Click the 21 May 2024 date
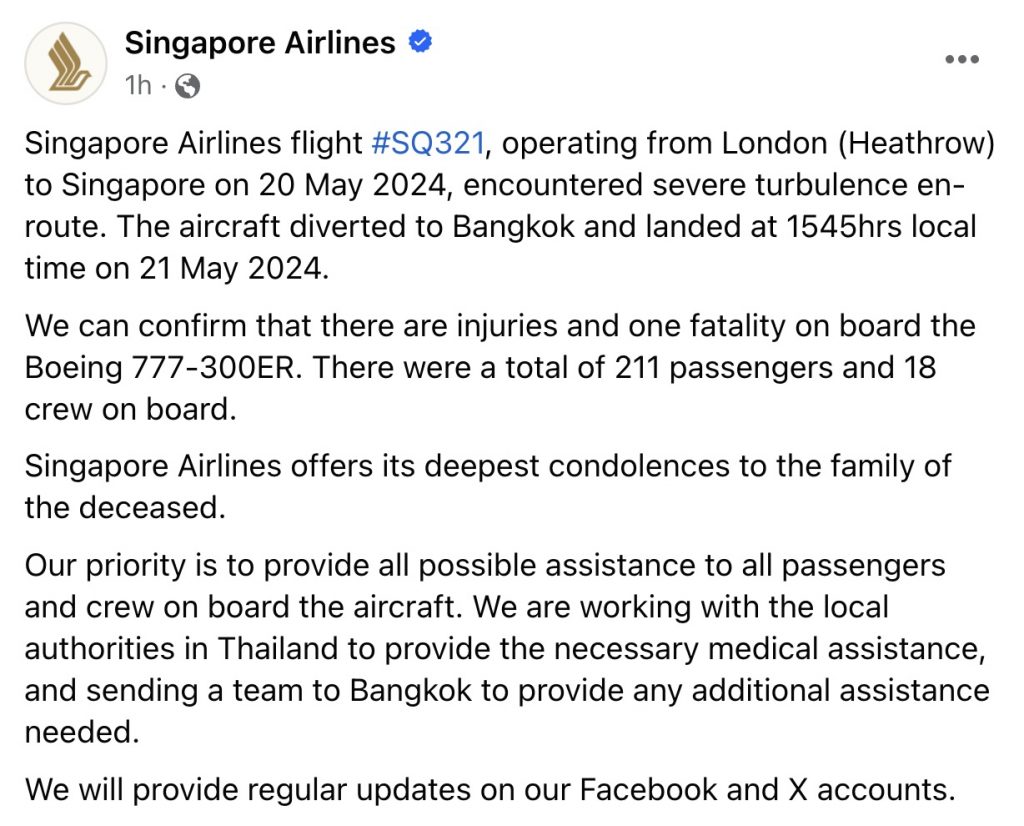 (x=231, y=268)
